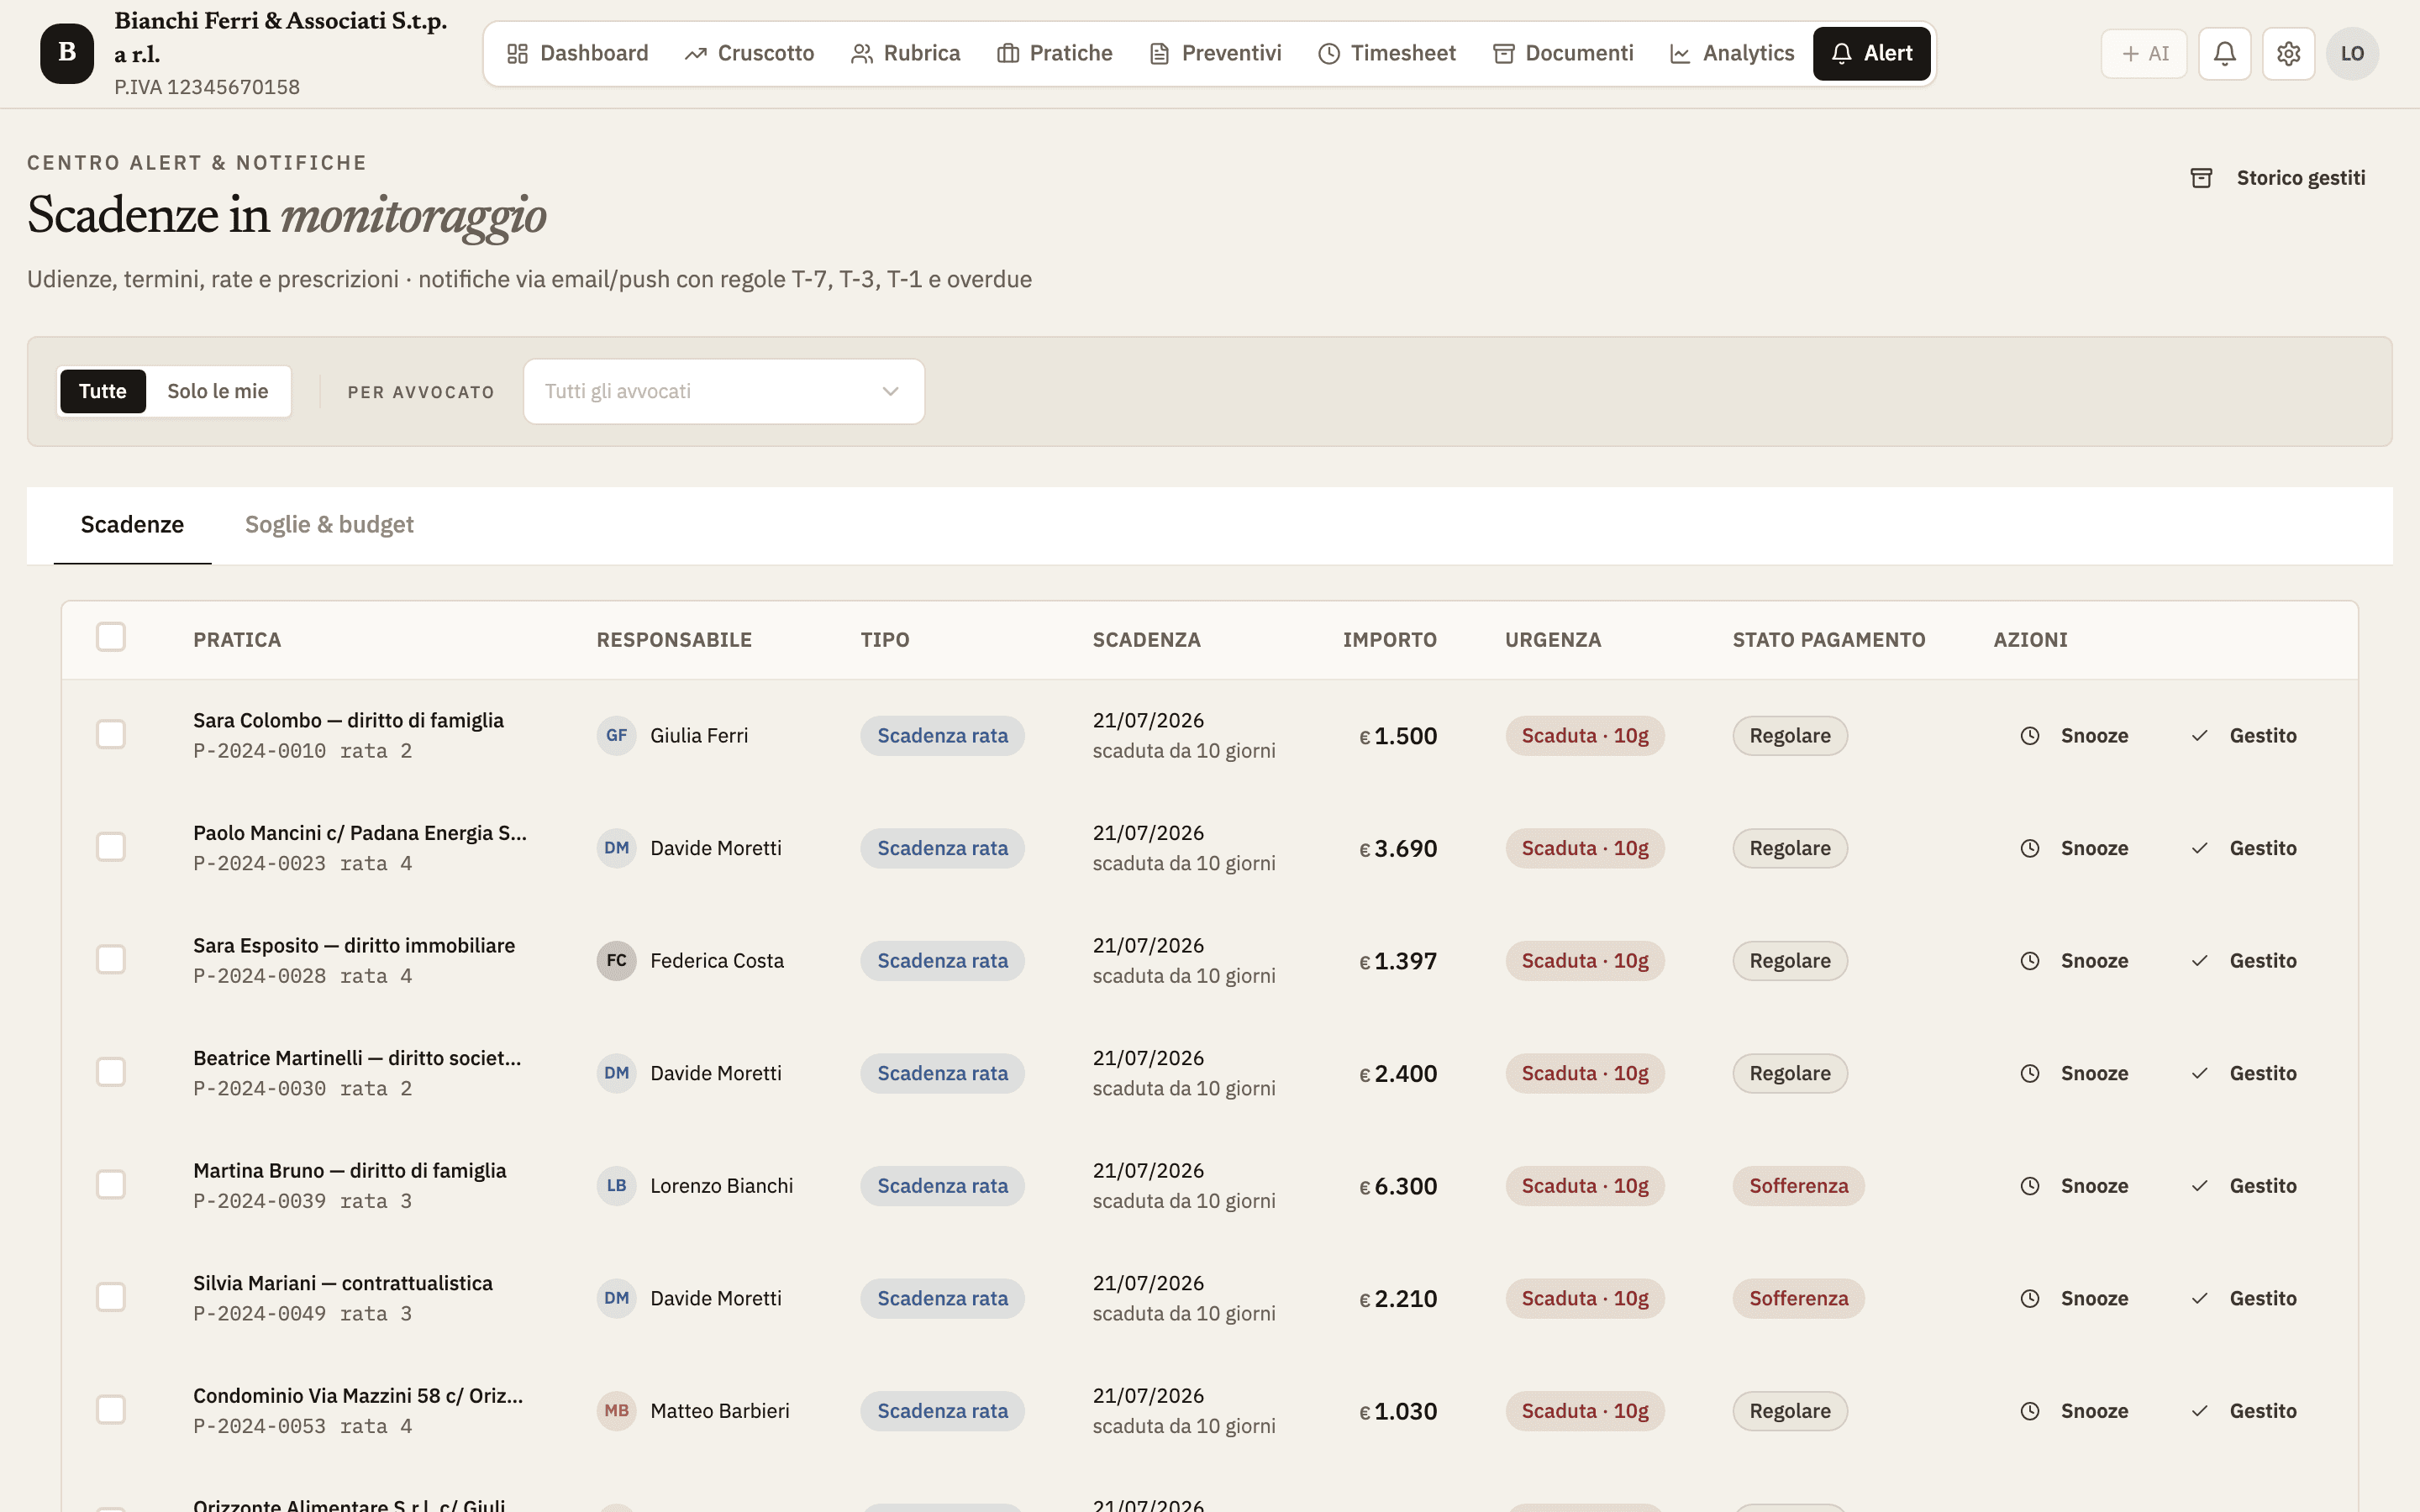Sort by SCADENZA column header

(x=1146, y=640)
